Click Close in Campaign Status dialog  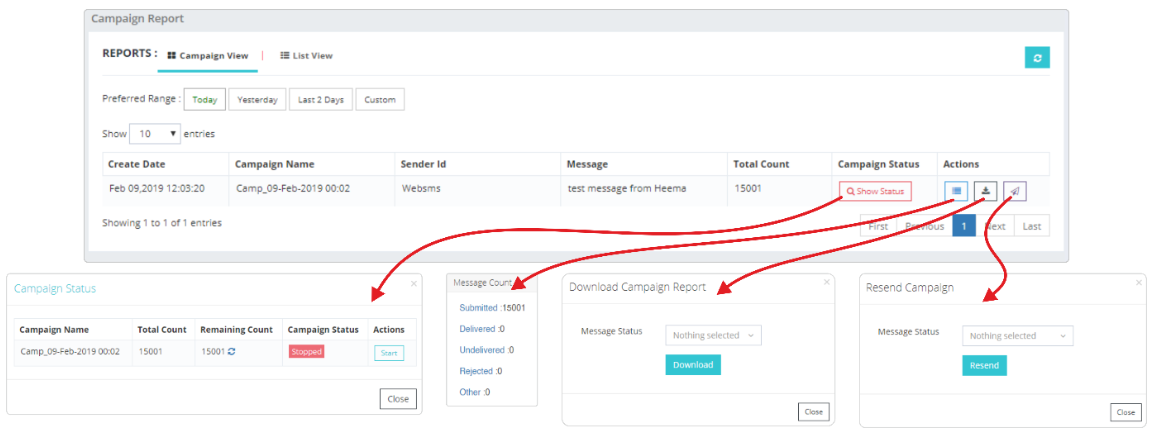pyautogui.click(x=398, y=399)
